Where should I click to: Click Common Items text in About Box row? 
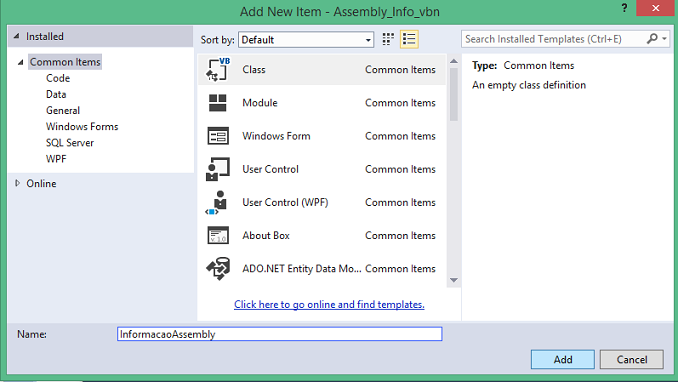coord(400,235)
